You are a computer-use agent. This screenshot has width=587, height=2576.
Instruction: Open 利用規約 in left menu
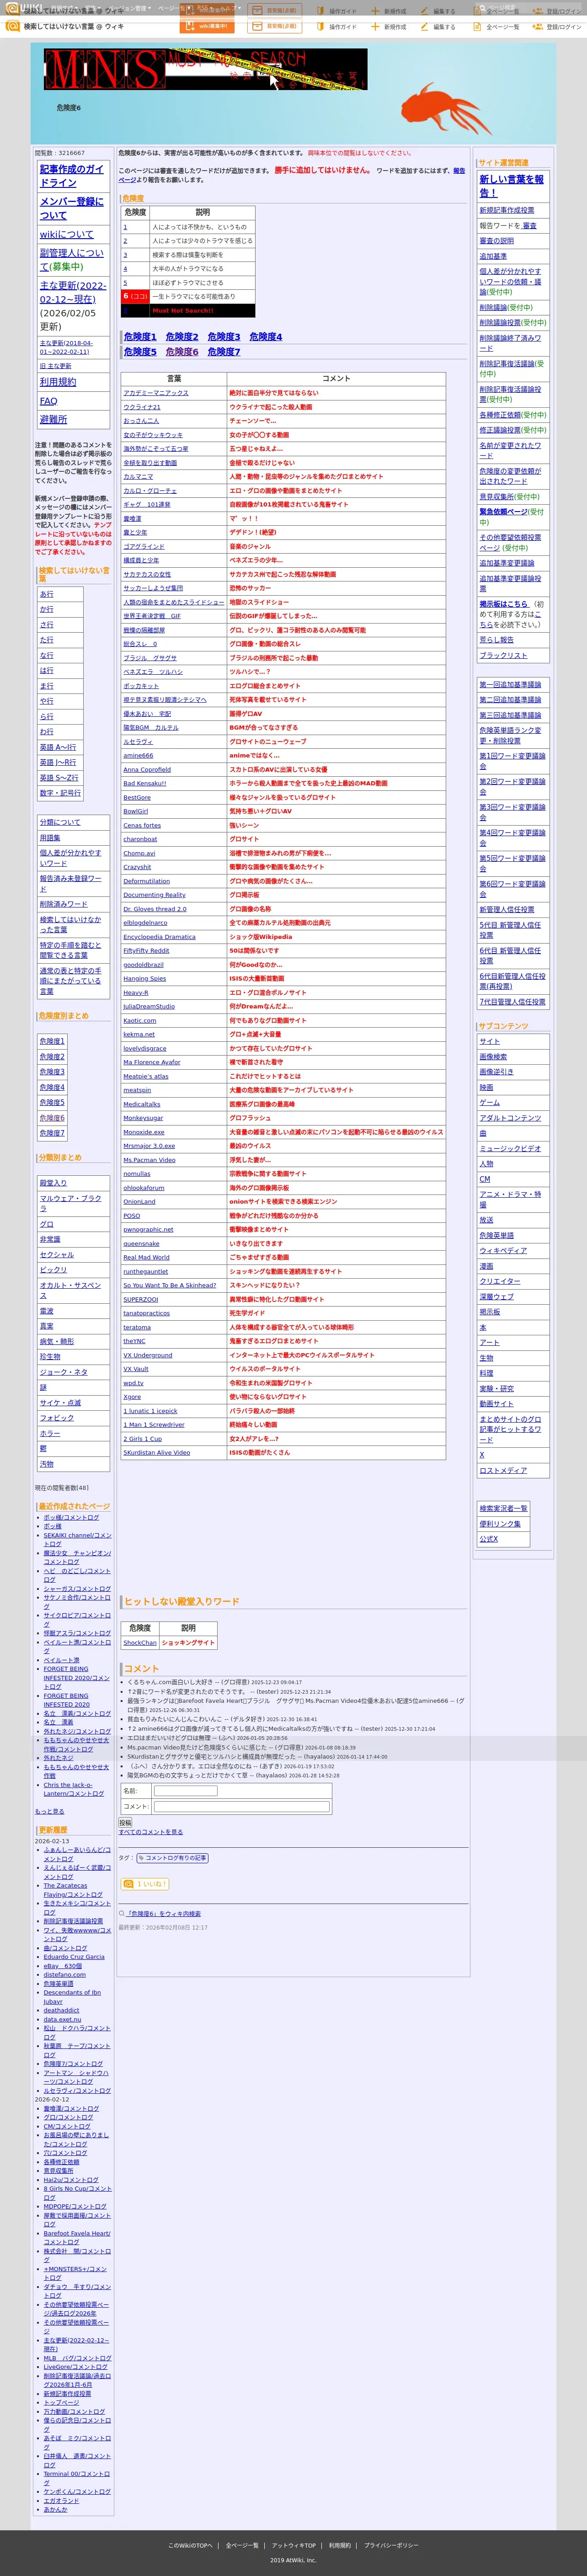coord(57,382)
